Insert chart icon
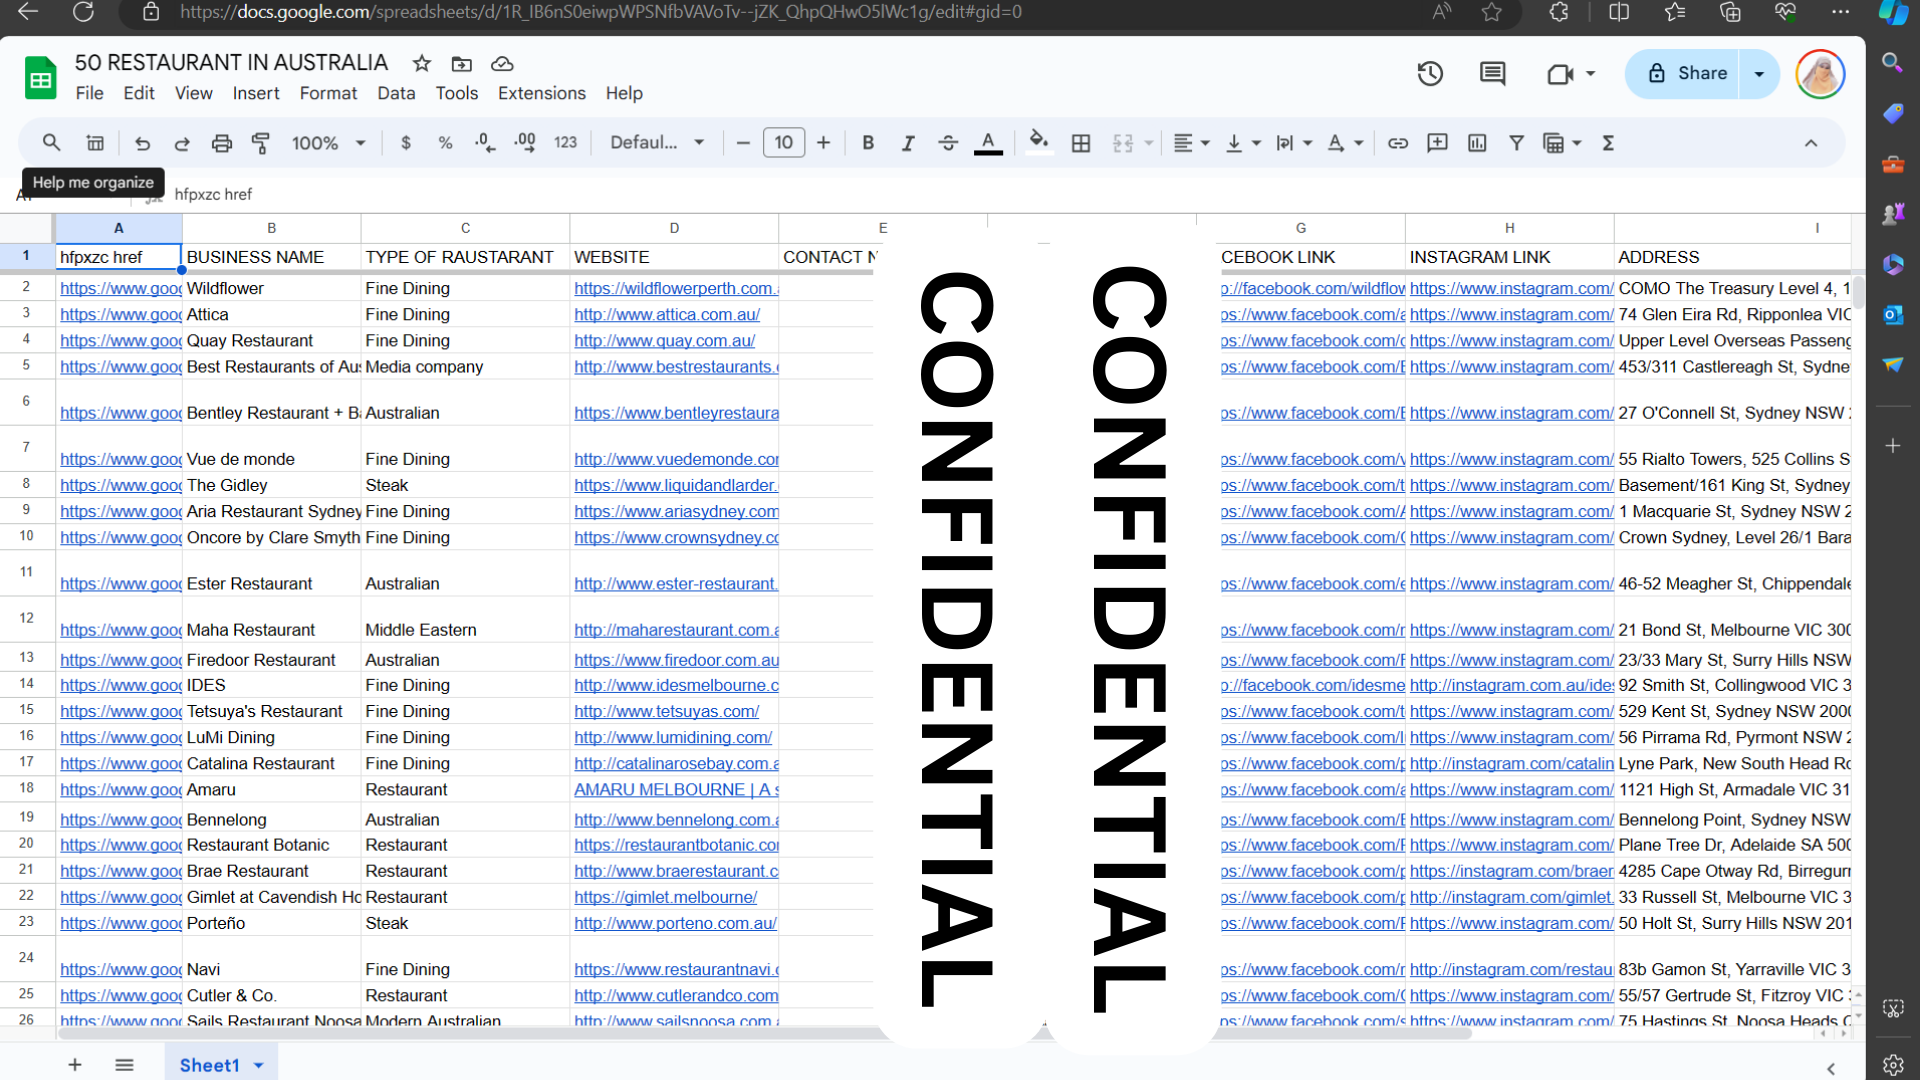This screenshot has height=1080, width=1920. coord(1477,143)
